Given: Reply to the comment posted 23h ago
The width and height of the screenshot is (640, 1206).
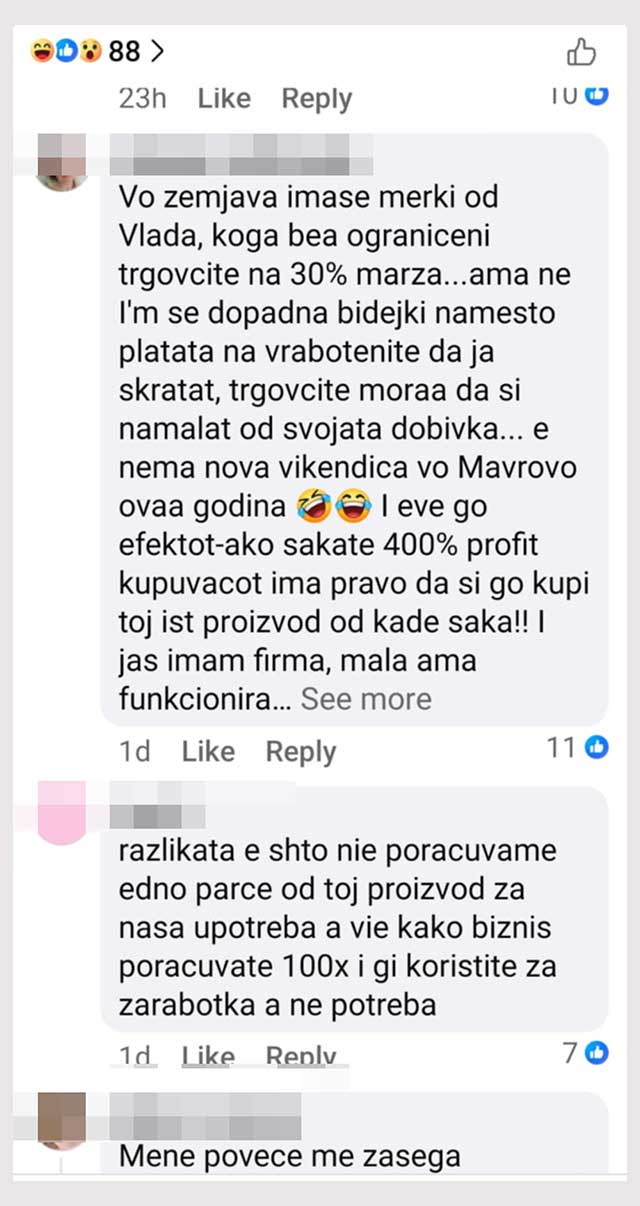Looking at the screenshot, I should (x=316, y=99).
